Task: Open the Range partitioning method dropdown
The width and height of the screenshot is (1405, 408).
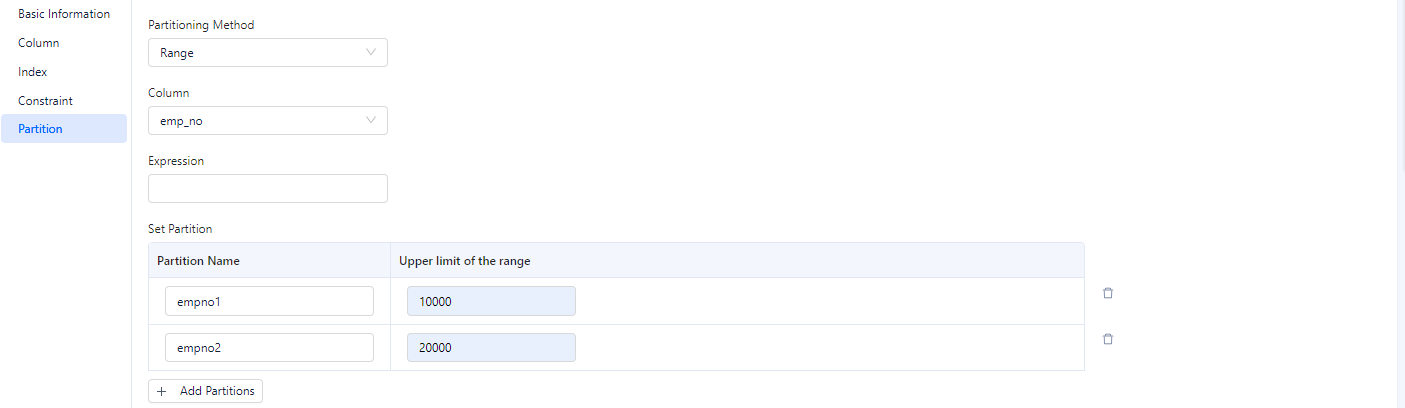Action: (267, 53)
